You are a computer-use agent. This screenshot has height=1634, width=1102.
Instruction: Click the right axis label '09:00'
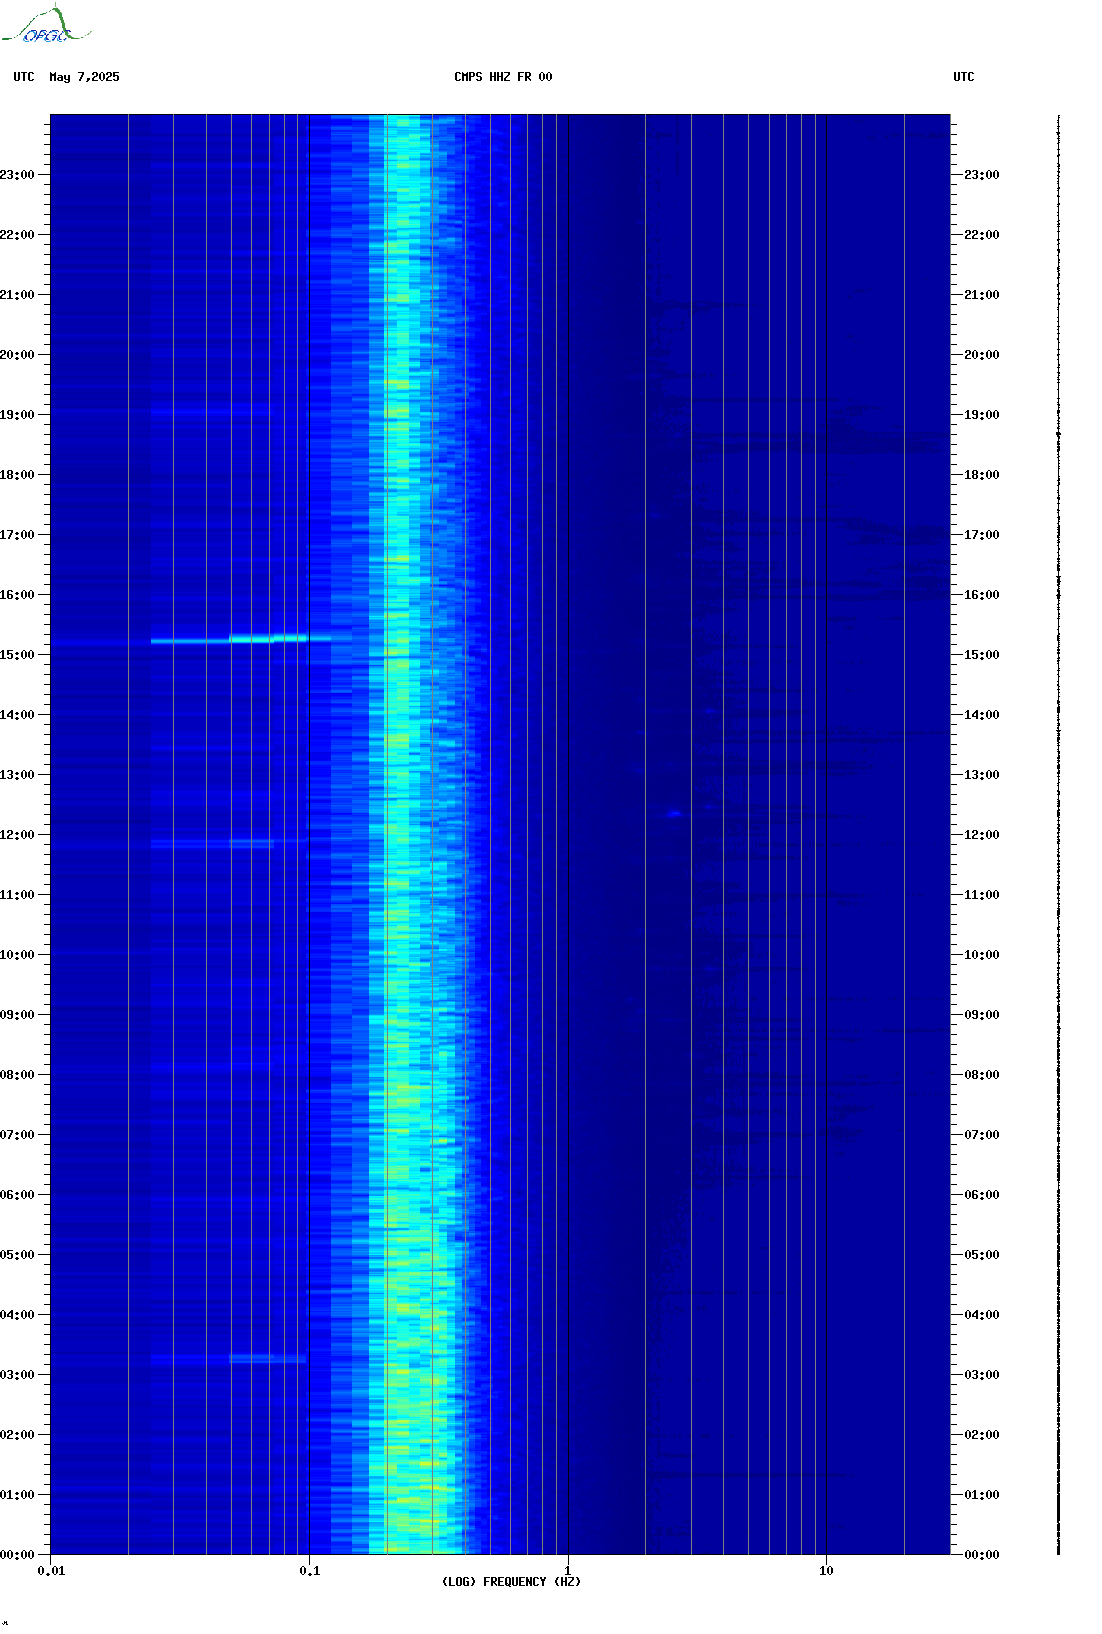[x=982, y=1015]
